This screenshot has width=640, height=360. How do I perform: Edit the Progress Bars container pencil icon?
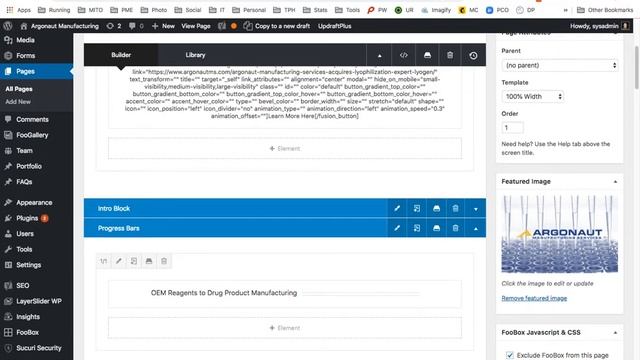tap(397, 228)
